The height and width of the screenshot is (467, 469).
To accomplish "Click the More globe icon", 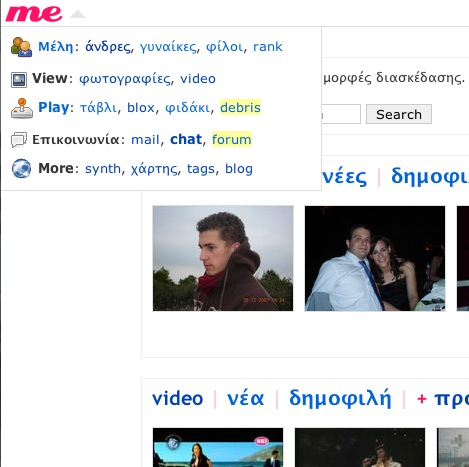I will click(x=21, y=168).
